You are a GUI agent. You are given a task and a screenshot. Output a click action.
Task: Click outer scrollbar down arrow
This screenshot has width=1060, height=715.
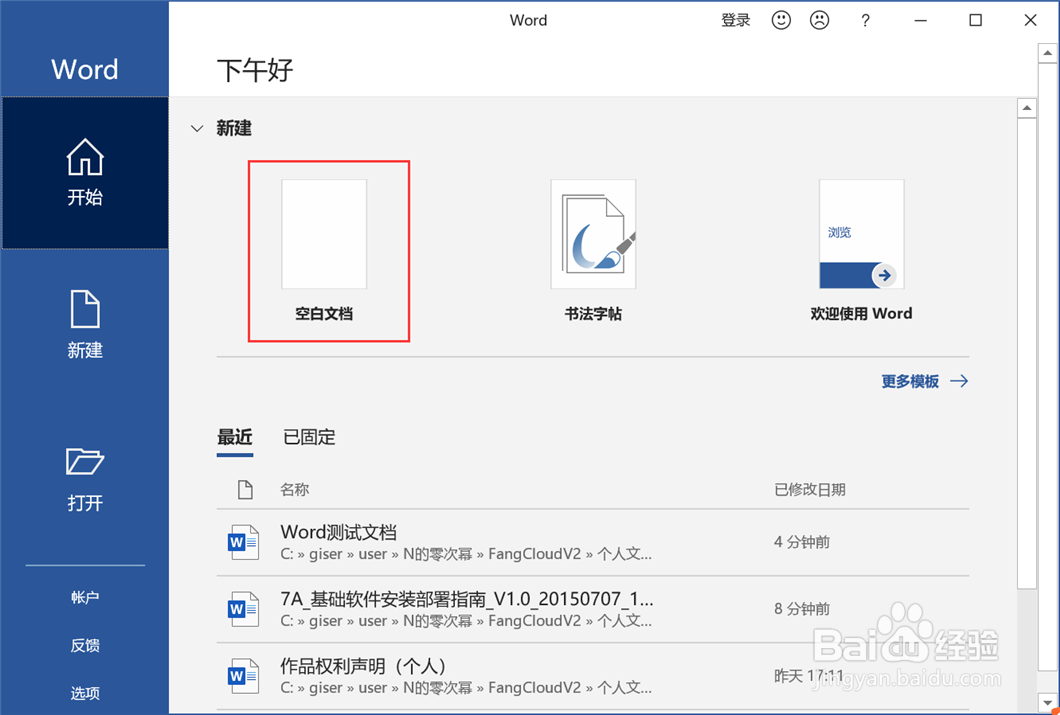pyautogui.click(x=1049, y=704)
